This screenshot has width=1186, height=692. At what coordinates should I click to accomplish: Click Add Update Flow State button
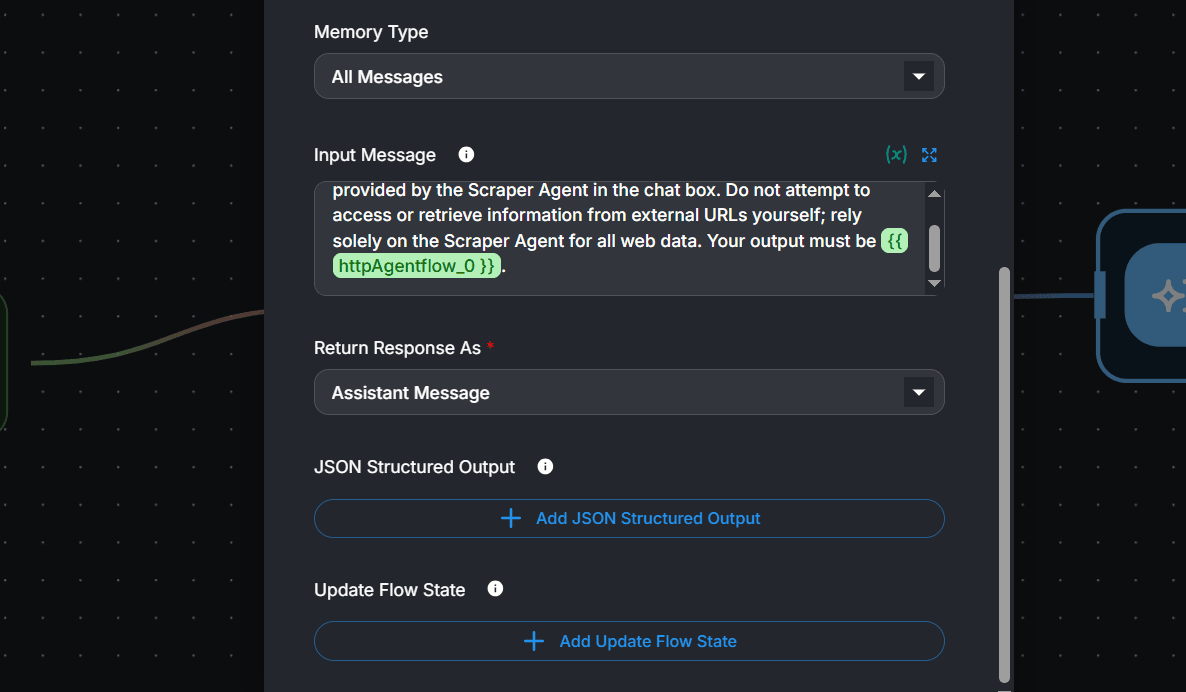[x=629, y=641]
